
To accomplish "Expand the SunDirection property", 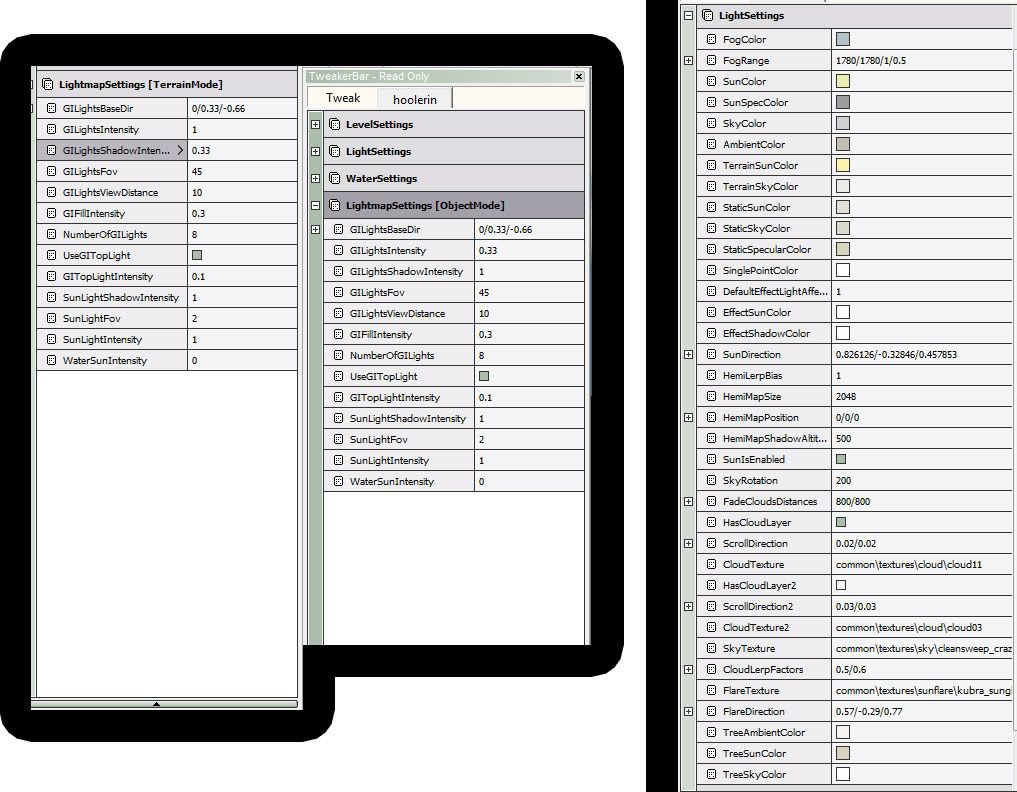I will click(x=688, y=355).
